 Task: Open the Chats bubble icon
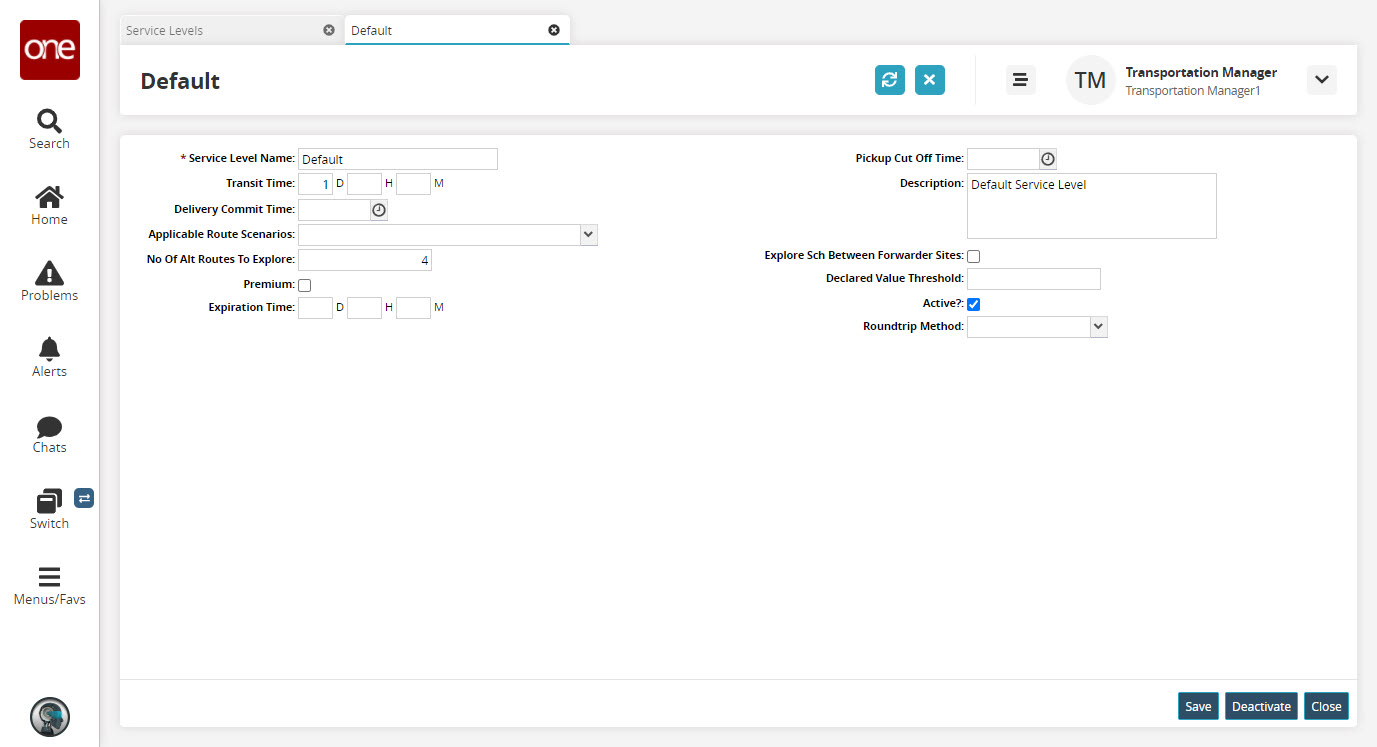coord(49,427)
